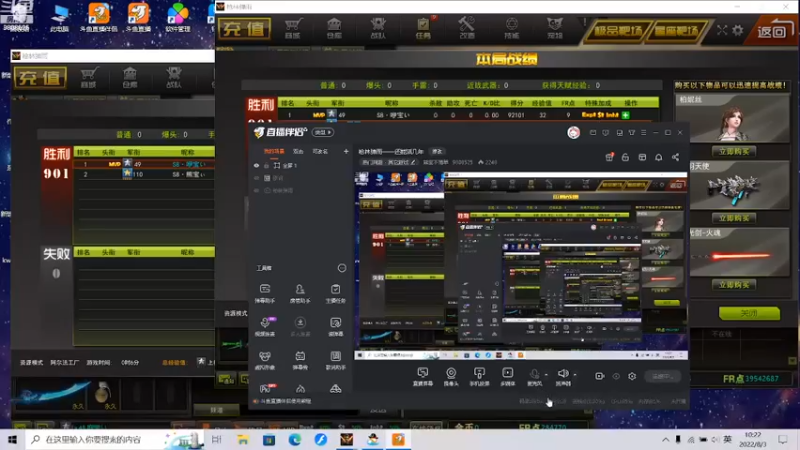Open the 仓库 warehouse icon in front game window
This screenshot has height=450, width=800.
tap(334, 28)
